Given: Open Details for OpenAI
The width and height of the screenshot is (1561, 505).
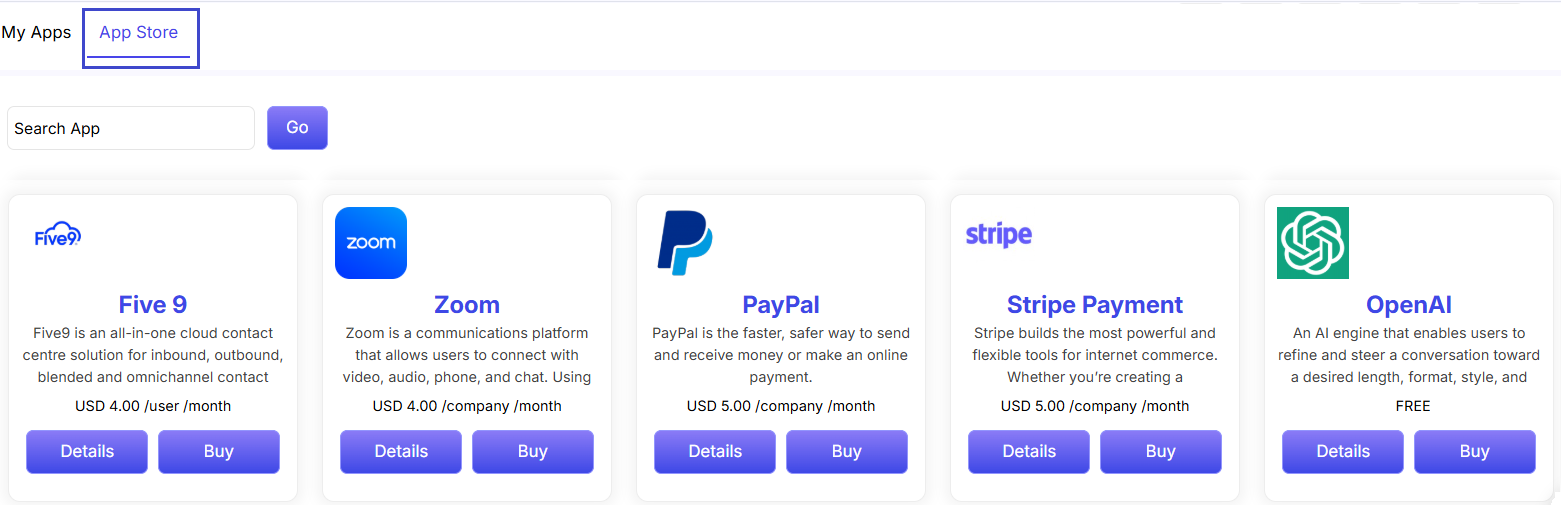Looking at the screenshot, I should coord(1343,452).
